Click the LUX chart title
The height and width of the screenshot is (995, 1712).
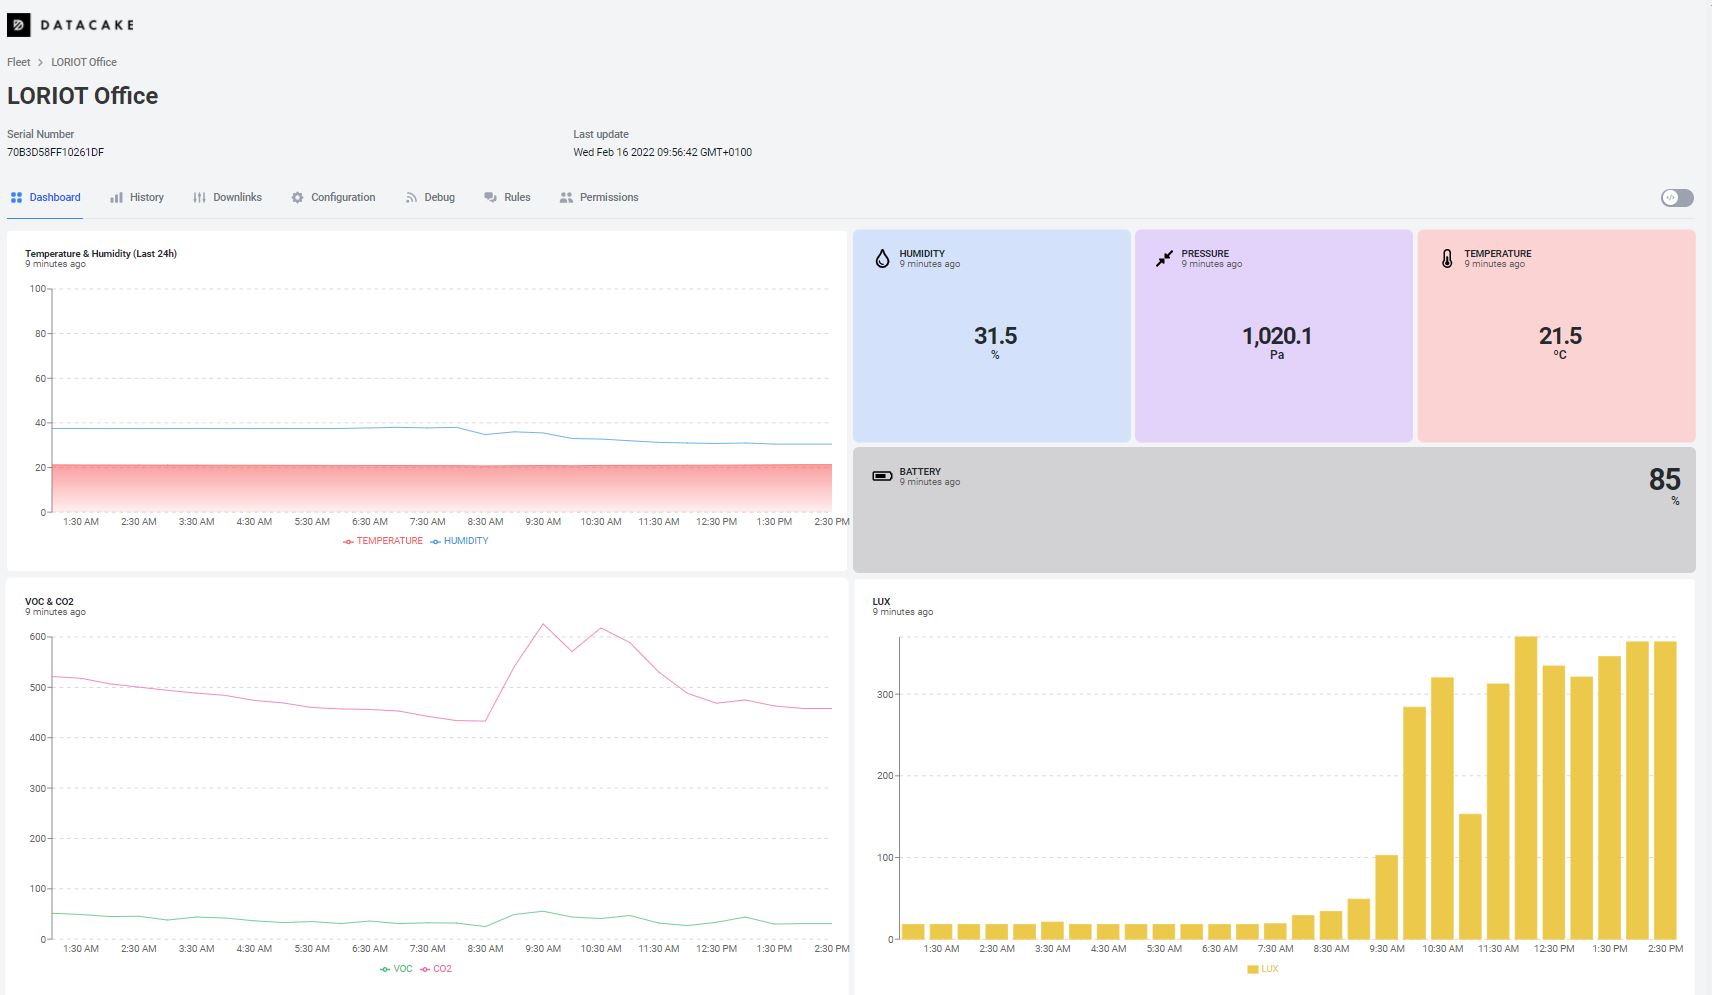pos(881,602)
